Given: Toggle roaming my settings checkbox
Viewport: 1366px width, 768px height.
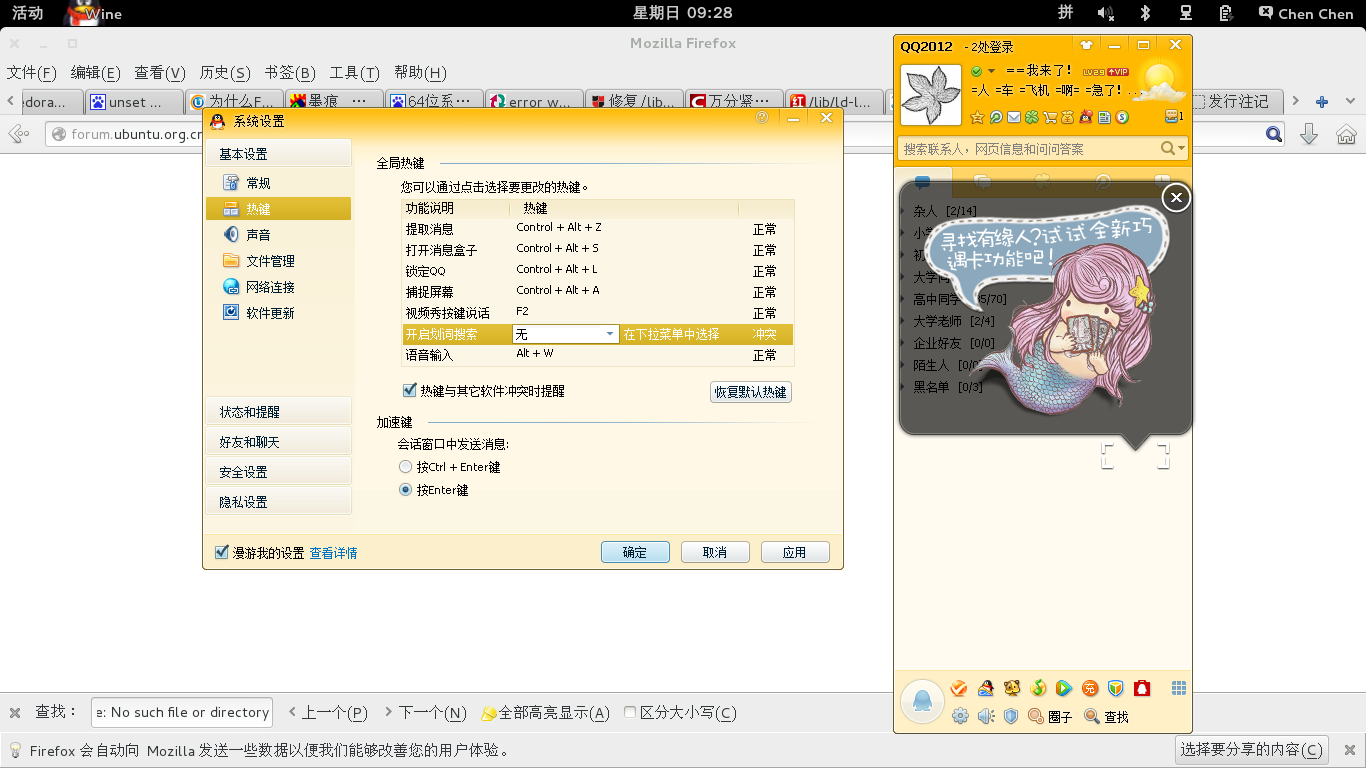Looking at the screenshot, I should pyautogui.click(x=222, y=552).
